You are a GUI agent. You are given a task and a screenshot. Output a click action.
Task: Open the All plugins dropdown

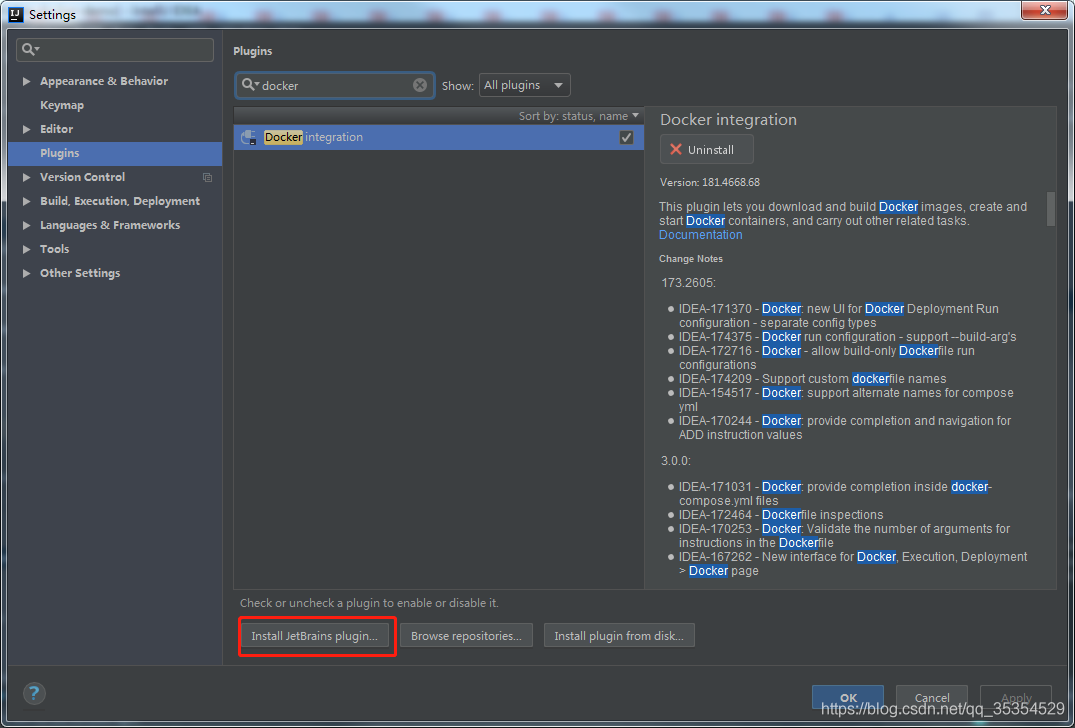coord(523,85)
